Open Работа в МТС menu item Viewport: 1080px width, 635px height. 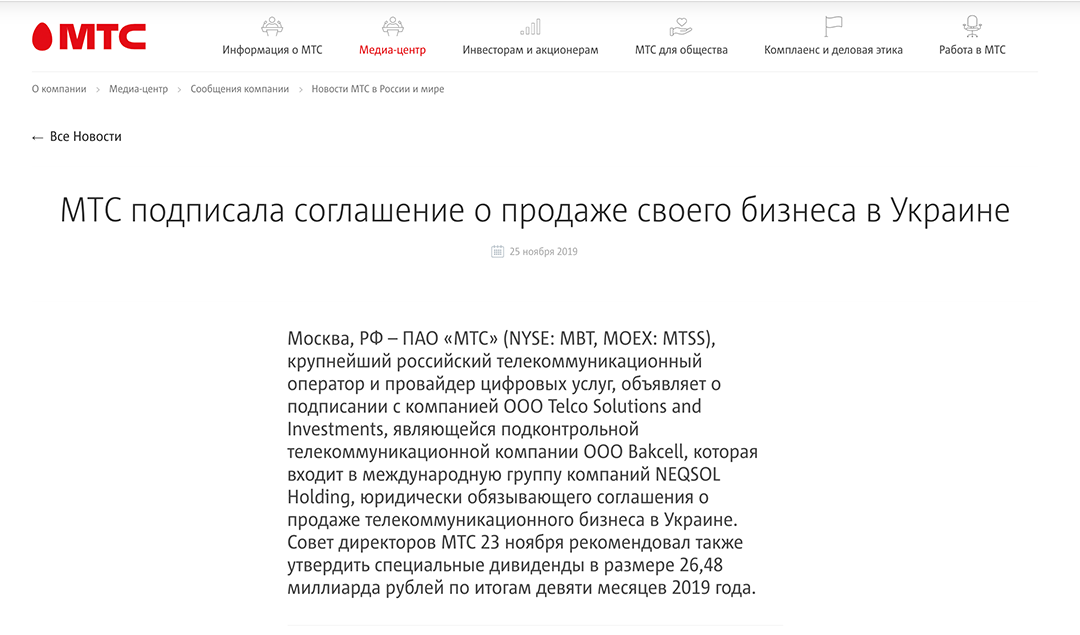[972, 50]
